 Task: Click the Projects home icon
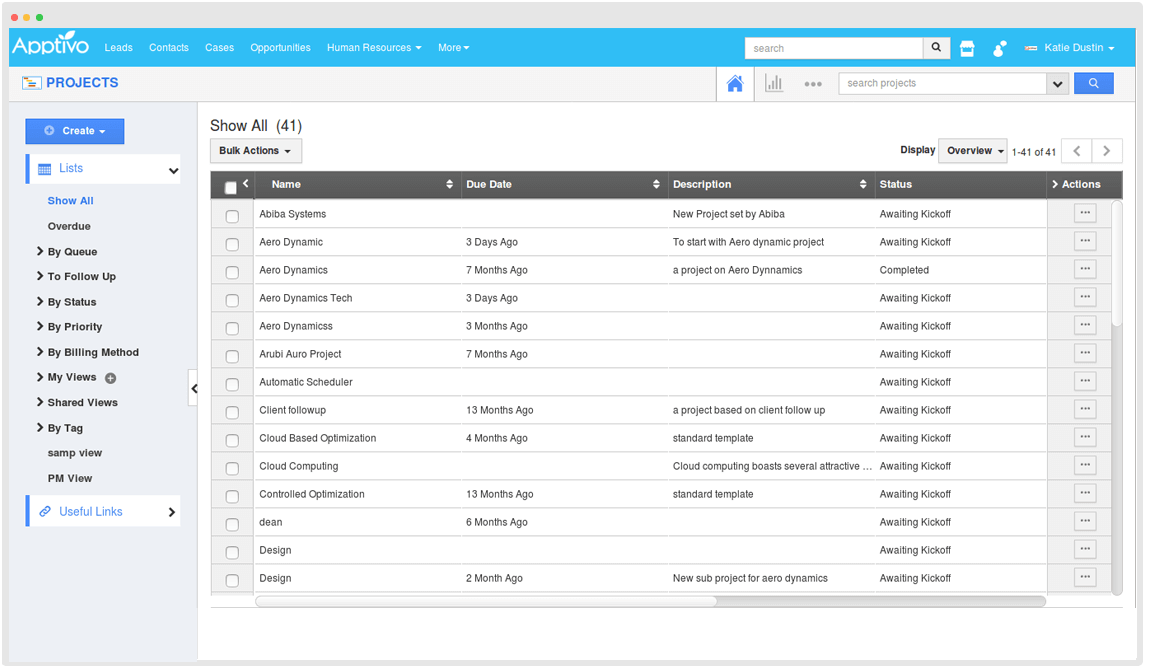pos(735,84)
